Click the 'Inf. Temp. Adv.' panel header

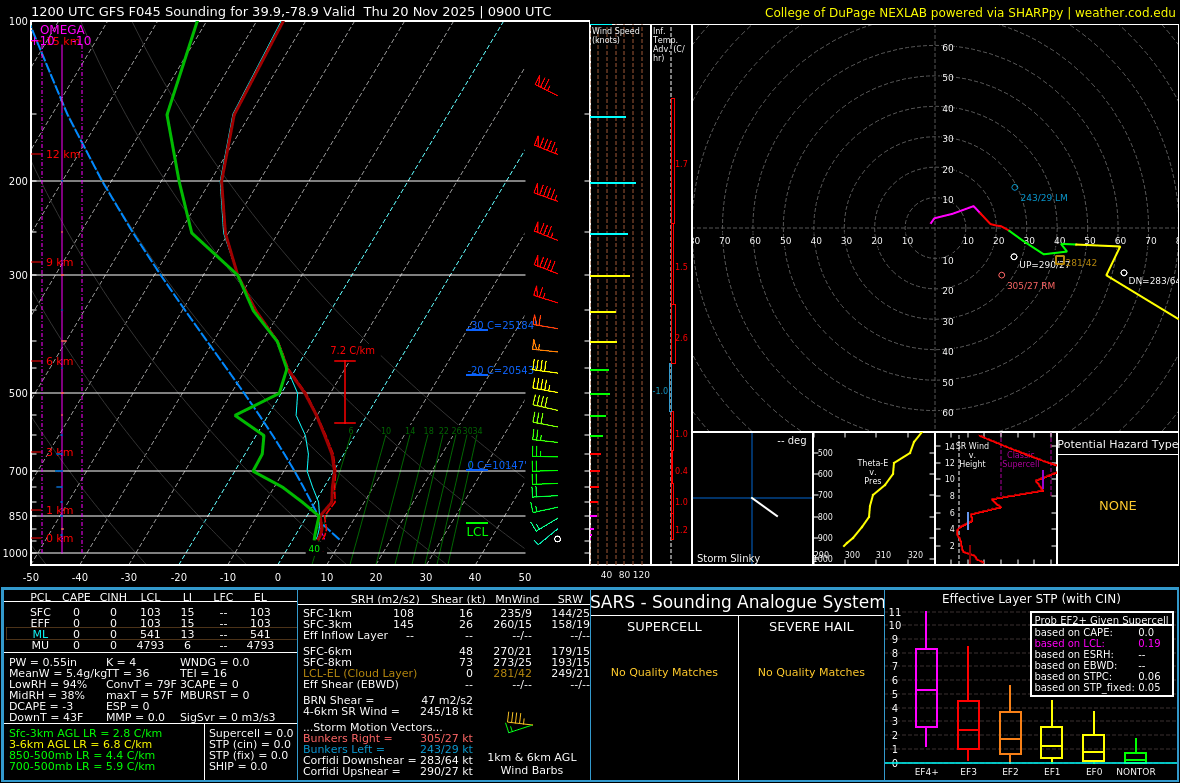(668, 44)
